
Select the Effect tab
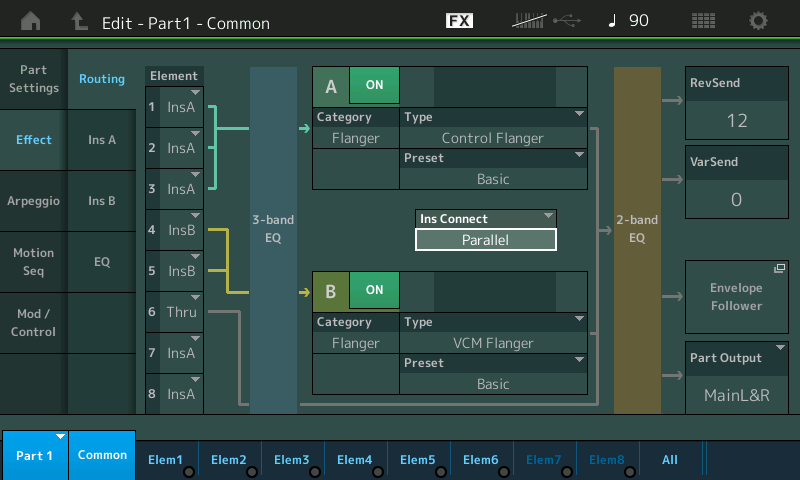tap(34, 140)
